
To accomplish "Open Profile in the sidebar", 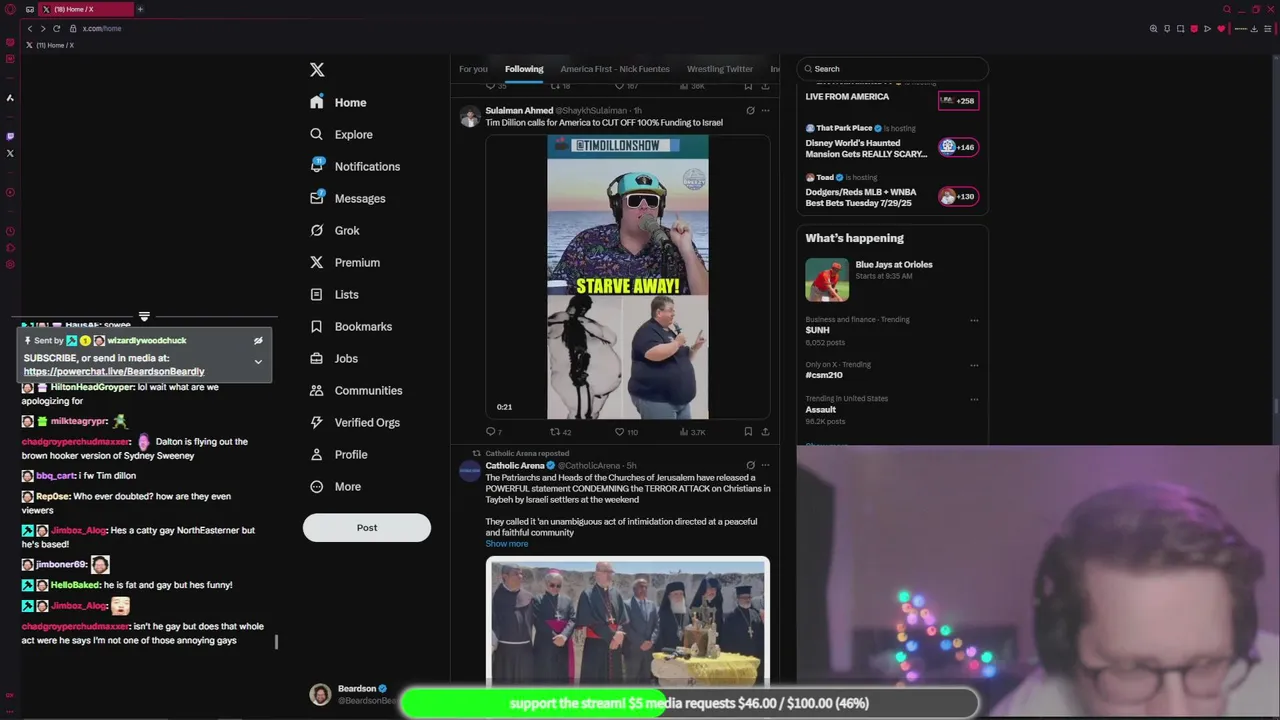I will (338, 454).
